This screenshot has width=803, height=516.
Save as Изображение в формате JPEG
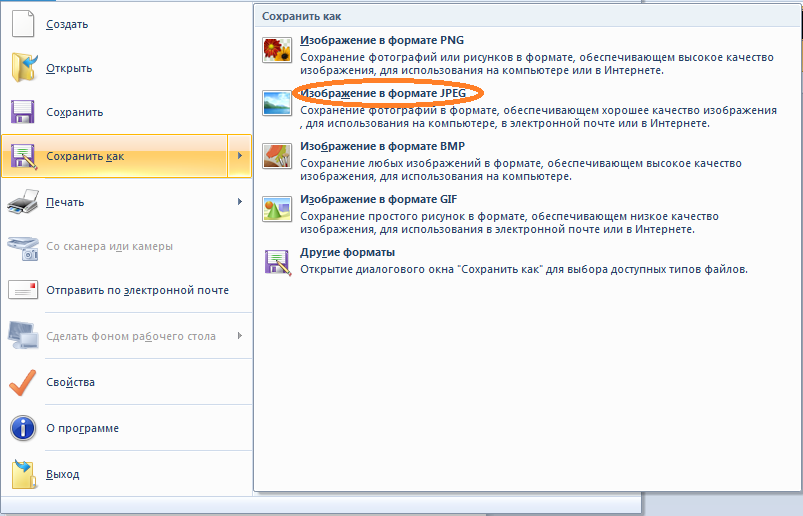[383, 93]
